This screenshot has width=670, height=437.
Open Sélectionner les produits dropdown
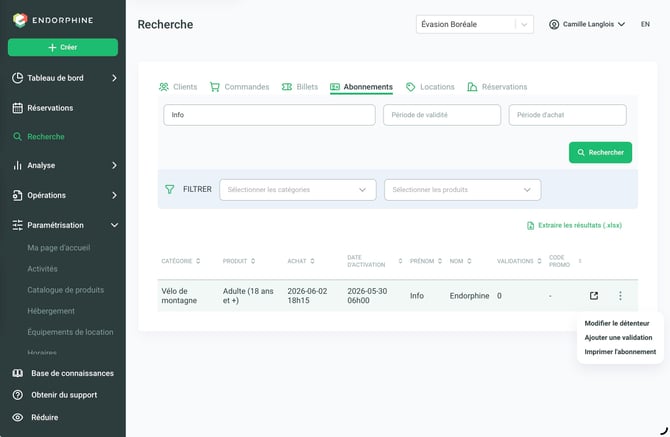pos(462,190)
